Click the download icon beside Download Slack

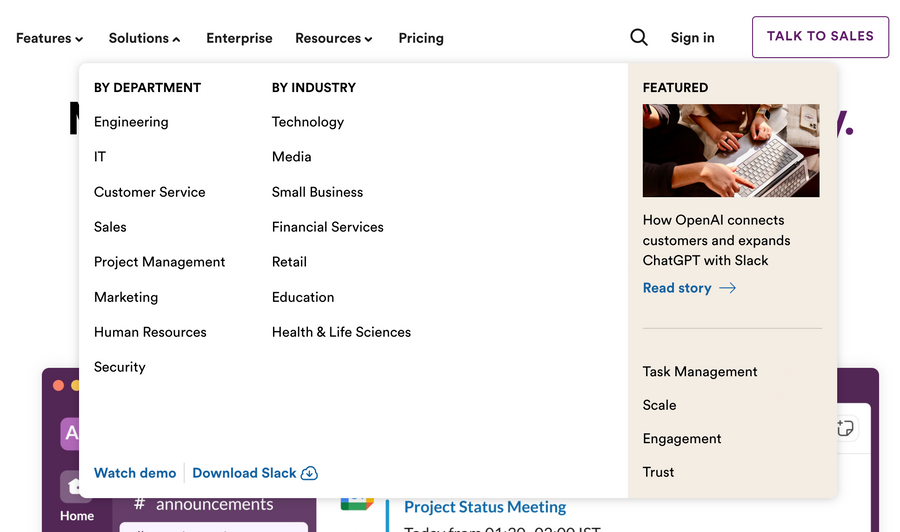pos(309,473)
